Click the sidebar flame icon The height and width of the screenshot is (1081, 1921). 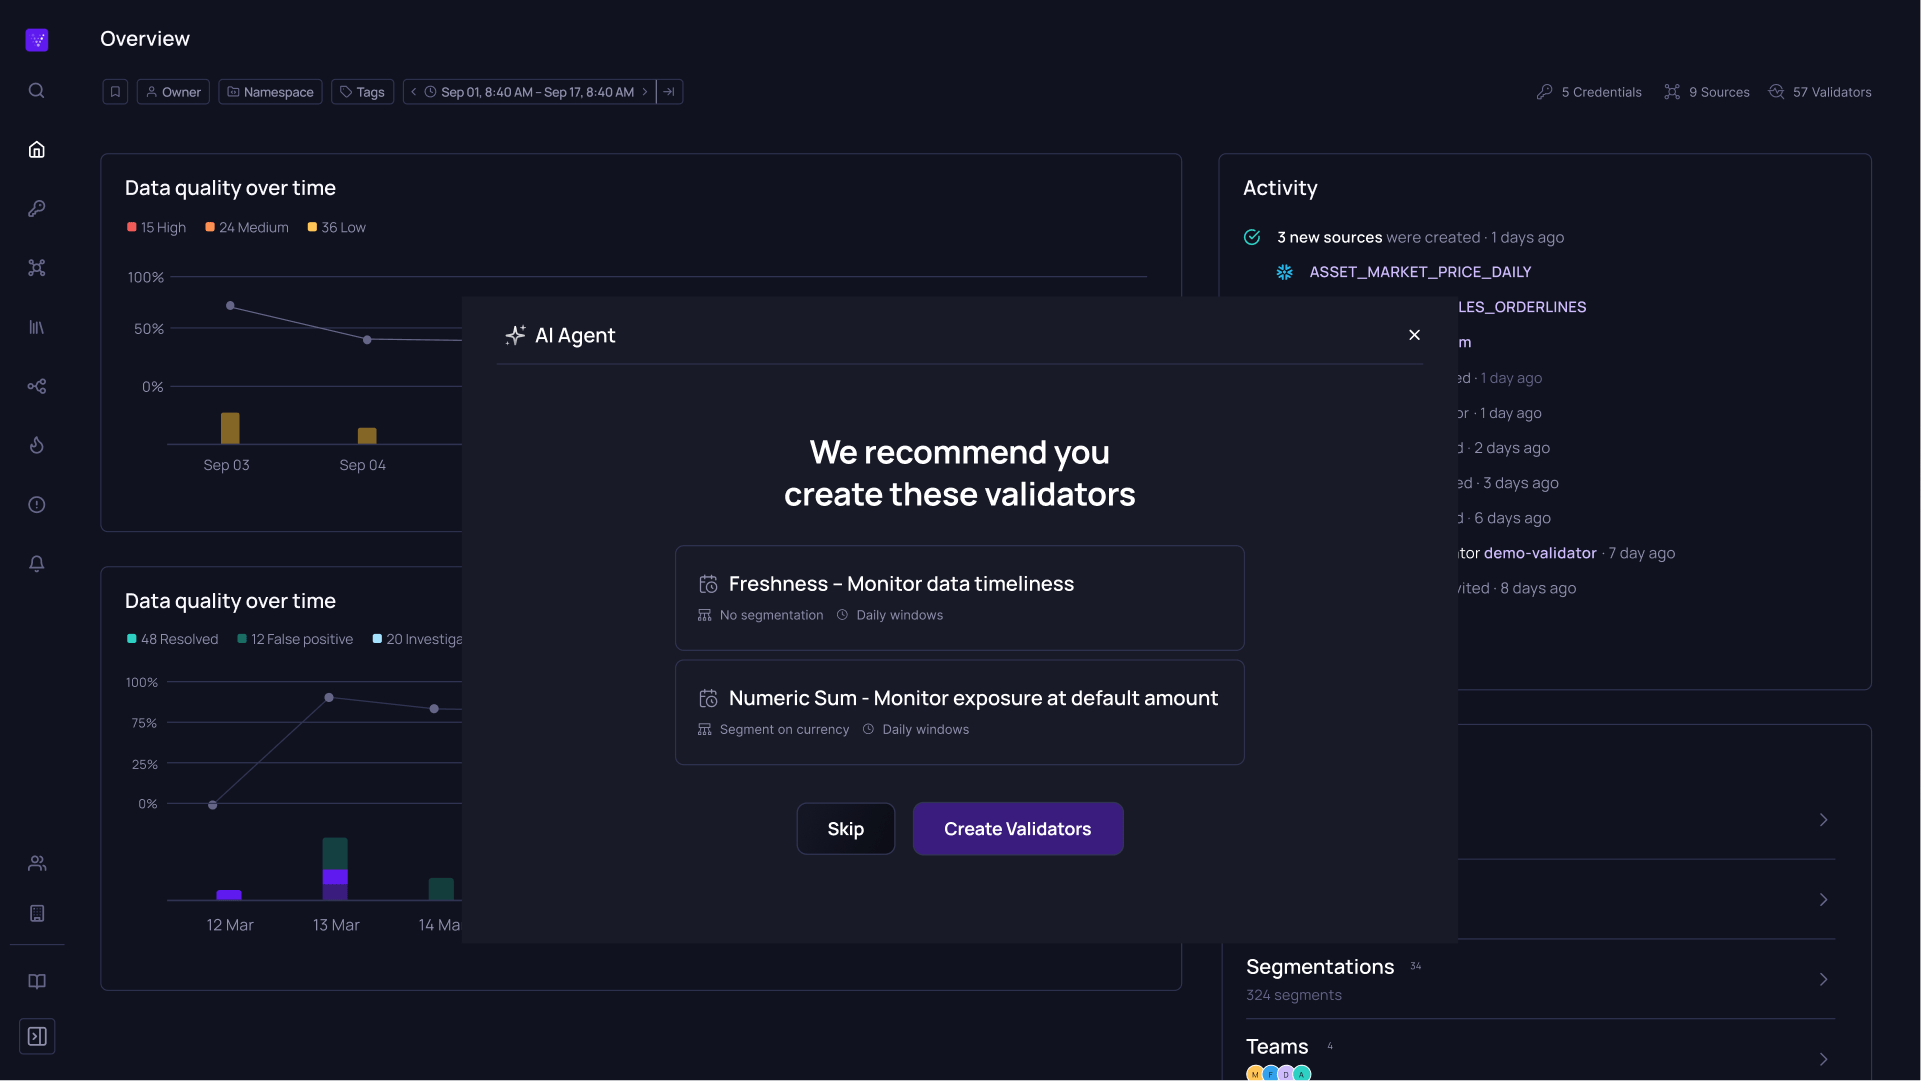click(x=36, y=445)
